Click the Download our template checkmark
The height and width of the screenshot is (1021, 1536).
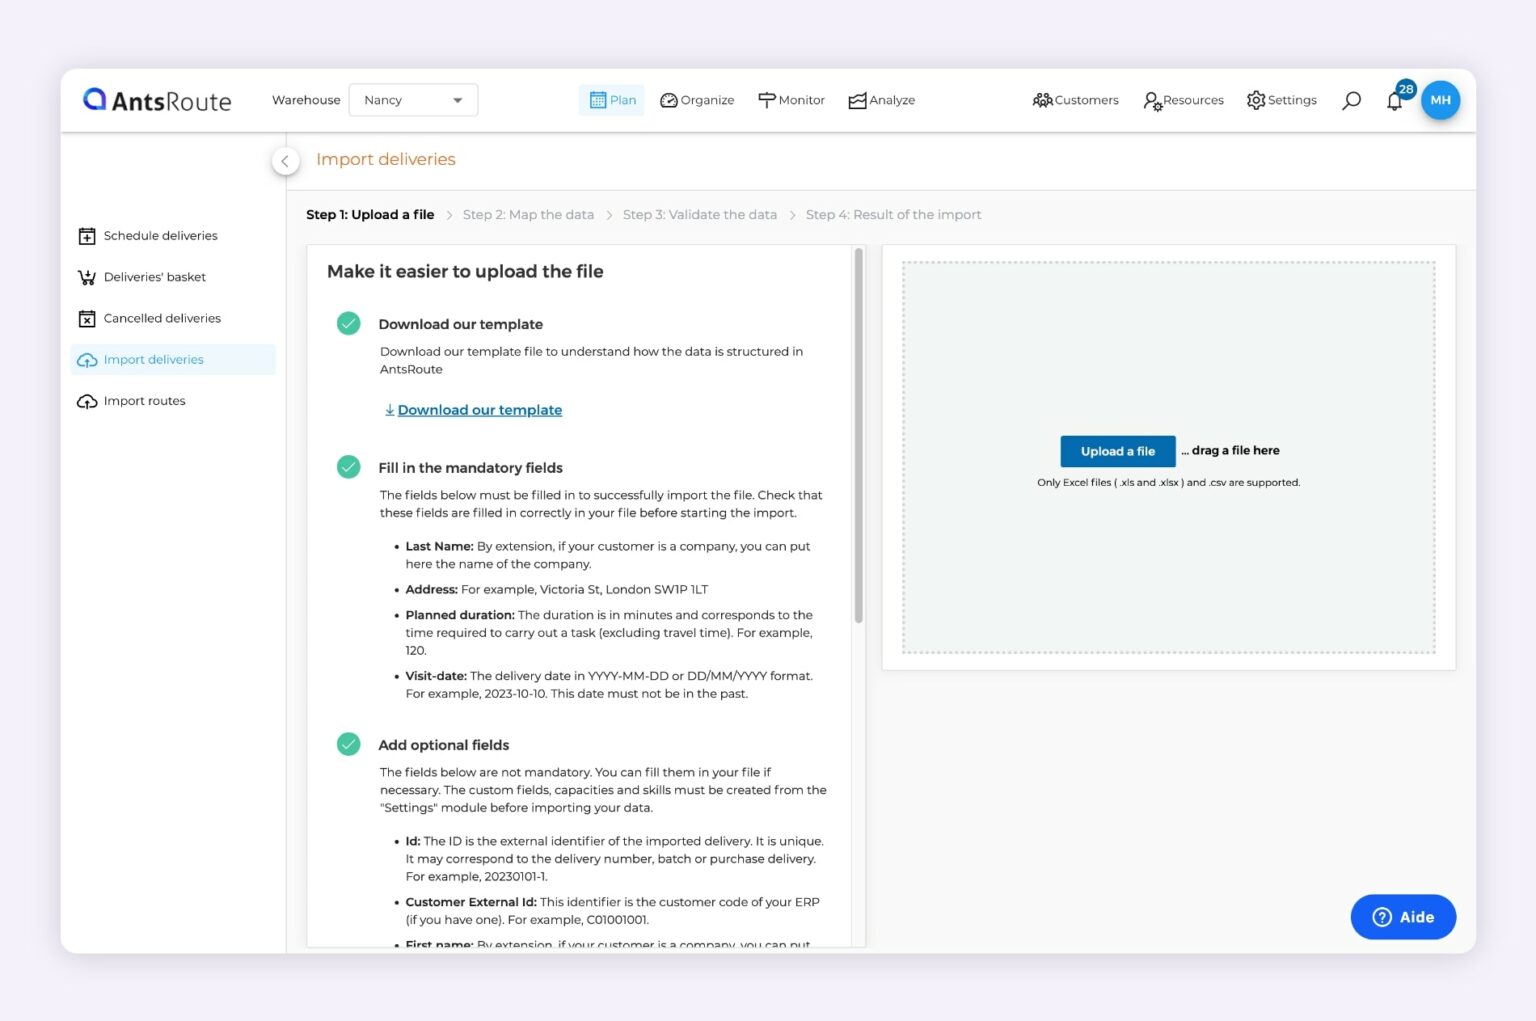[348, 323]
